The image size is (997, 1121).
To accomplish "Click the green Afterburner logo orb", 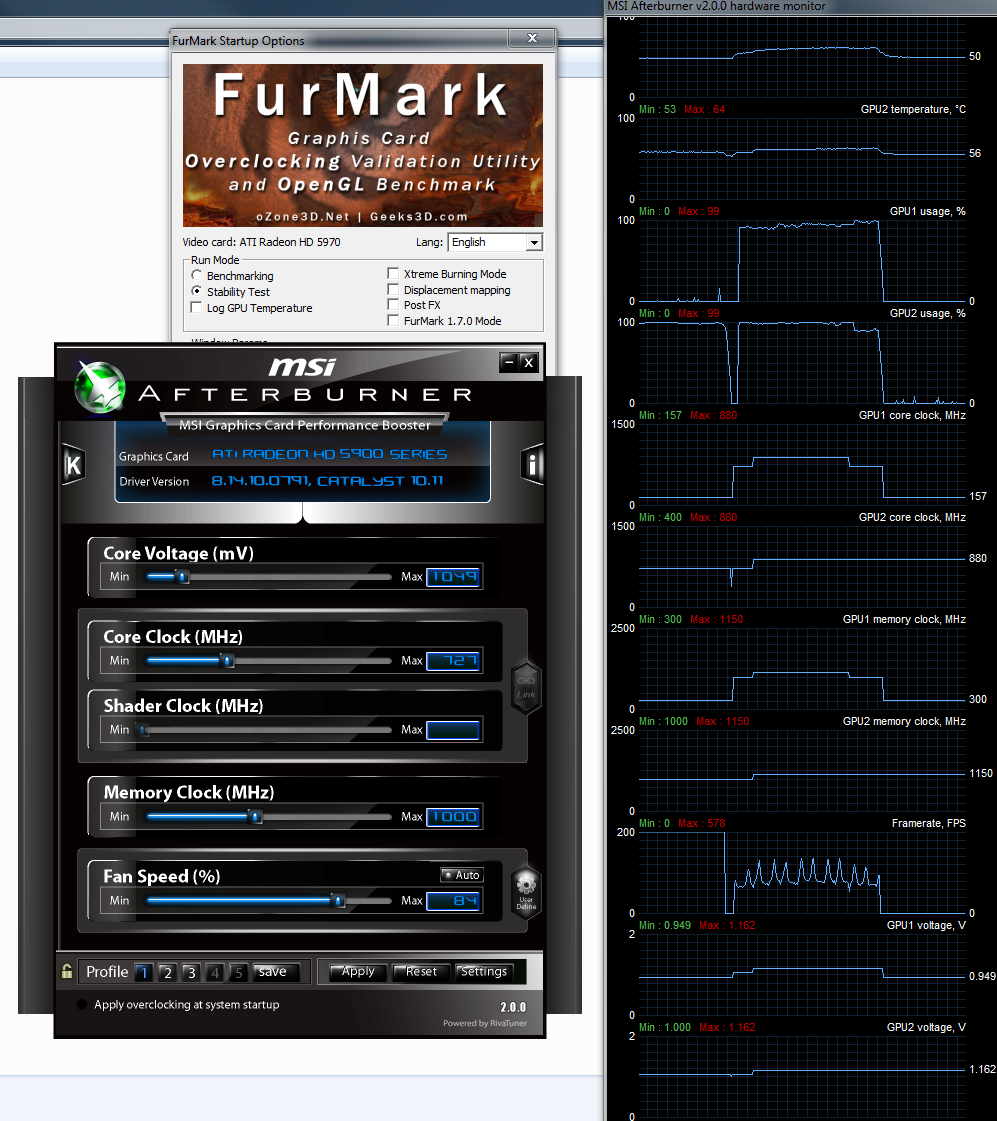I will pos(101,387).
